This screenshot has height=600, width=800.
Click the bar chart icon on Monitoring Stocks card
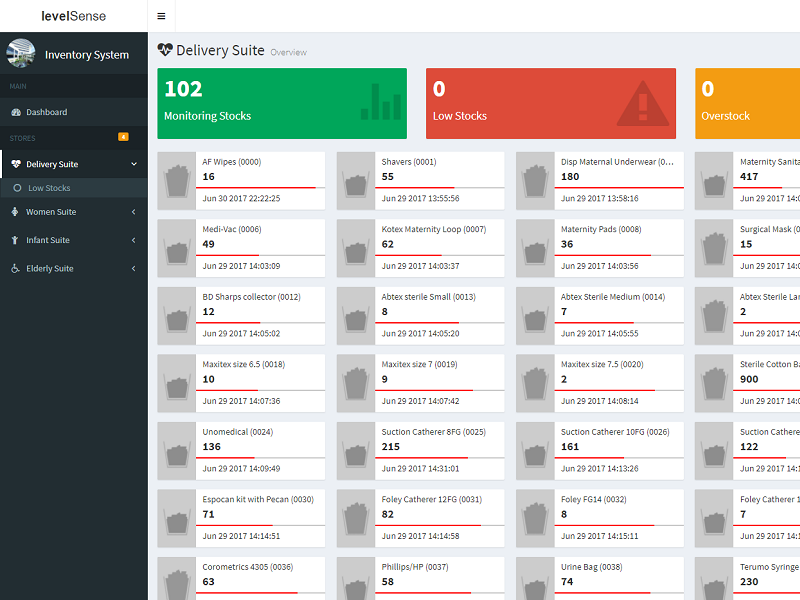pos(380,102)
